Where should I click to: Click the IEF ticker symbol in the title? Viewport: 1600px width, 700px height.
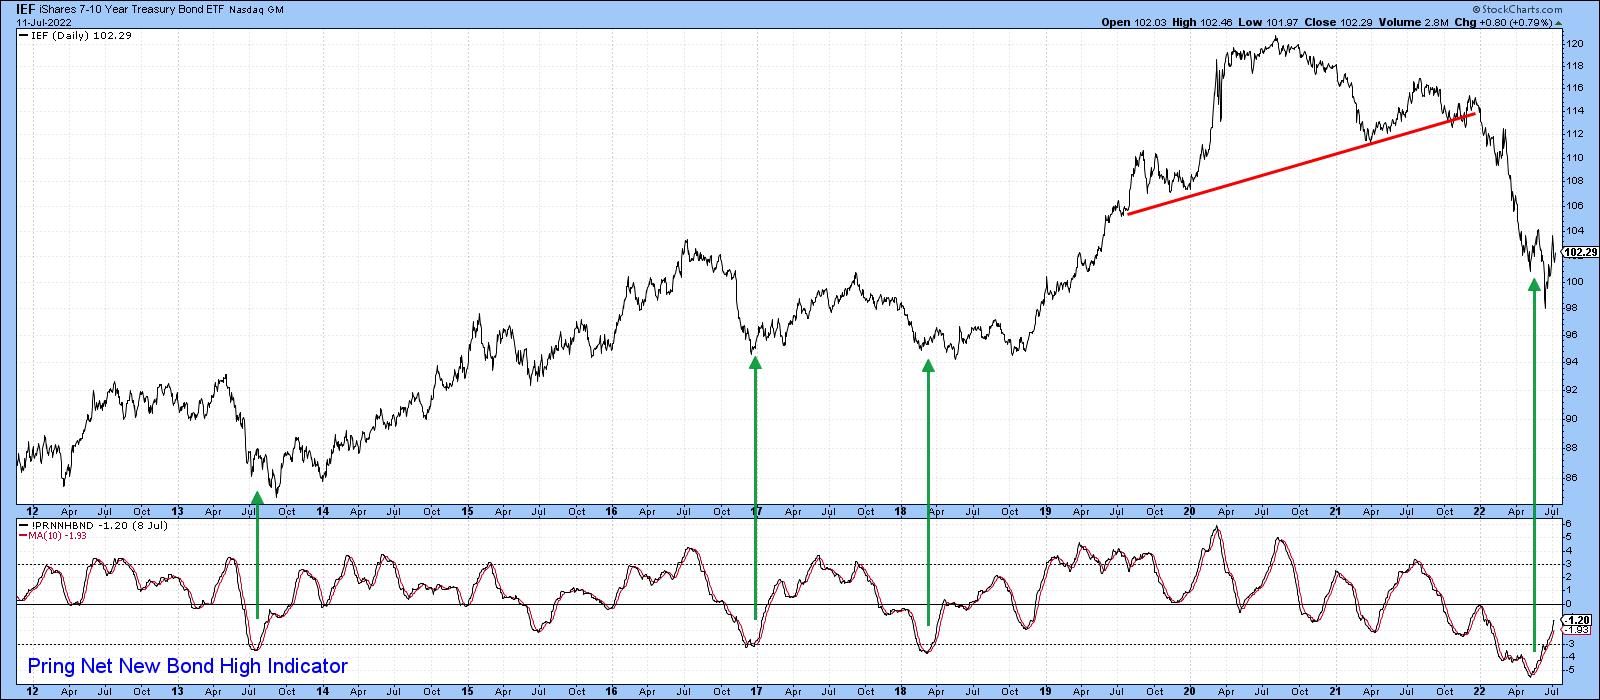(28, 8)
